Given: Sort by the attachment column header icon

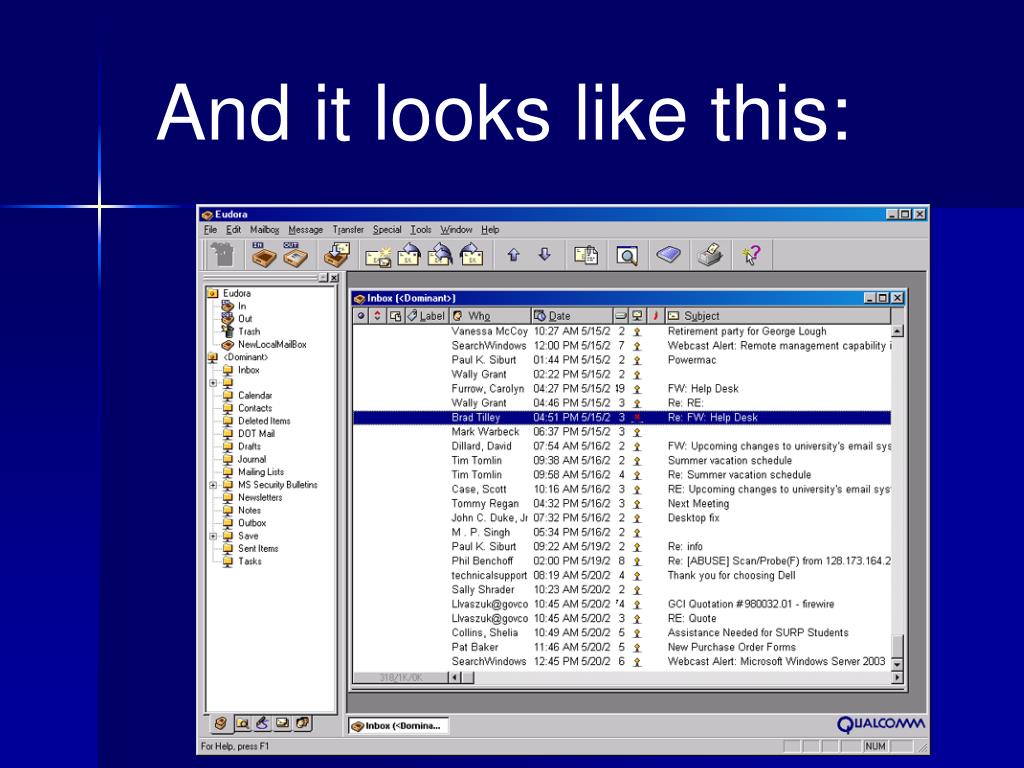Looking at the screenshot, I should [395, 316].
